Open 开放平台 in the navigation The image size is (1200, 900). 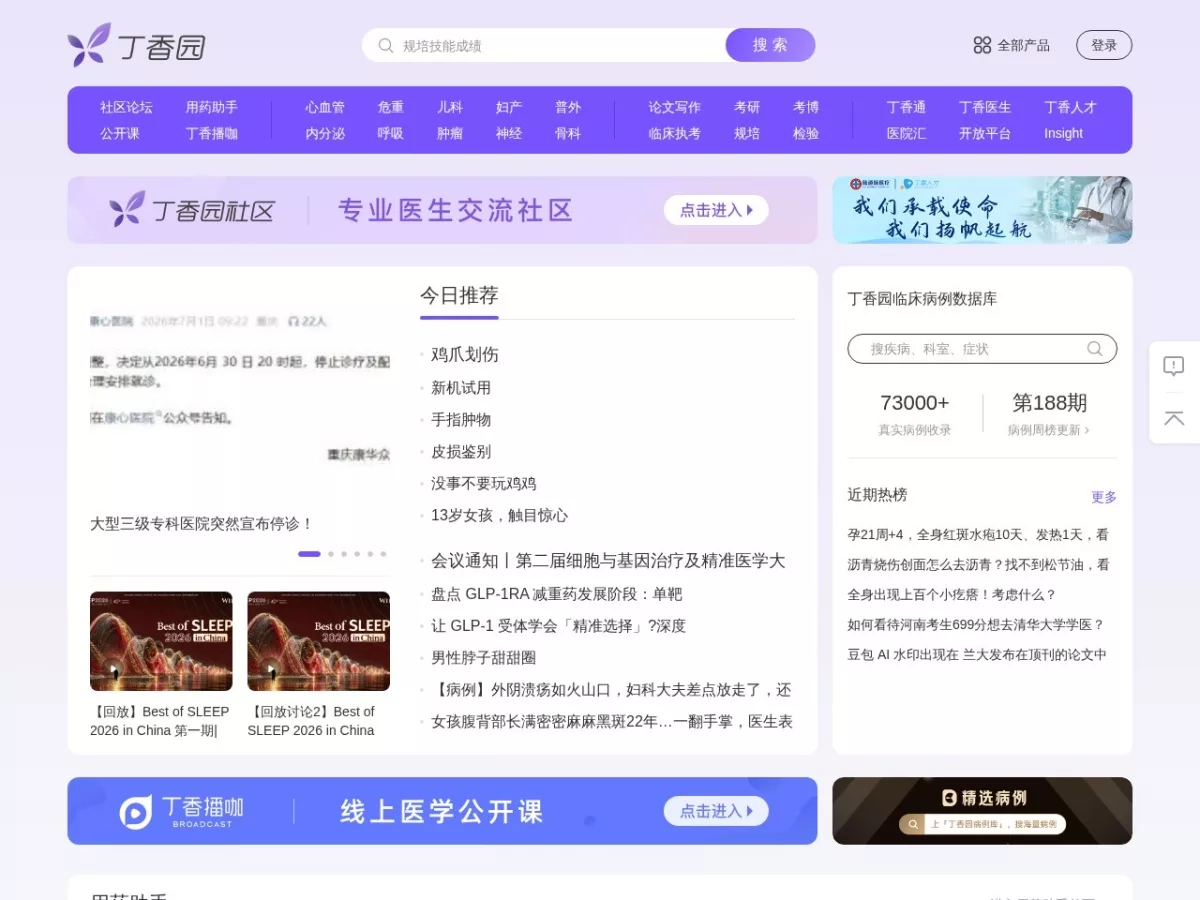(985, 133)
